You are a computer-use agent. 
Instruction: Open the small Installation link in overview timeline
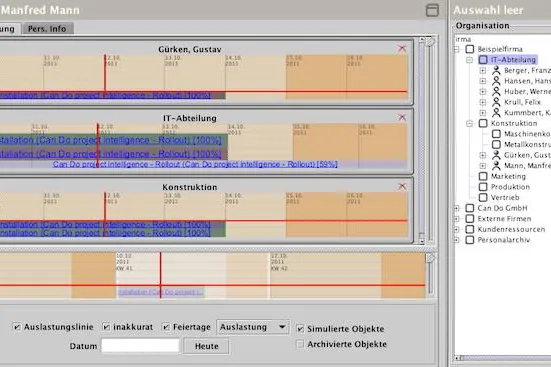161,292
